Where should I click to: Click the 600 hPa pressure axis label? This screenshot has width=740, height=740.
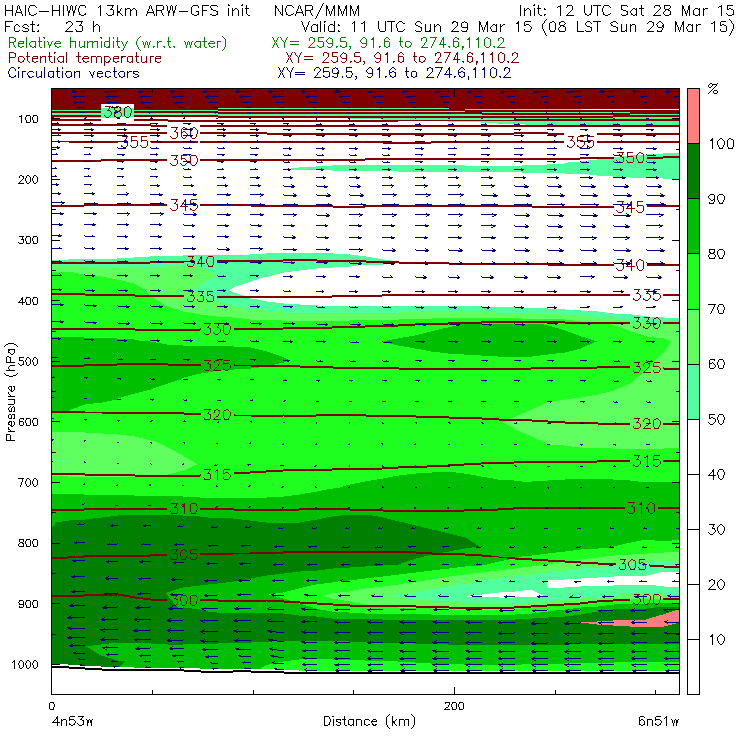[28, 421]
